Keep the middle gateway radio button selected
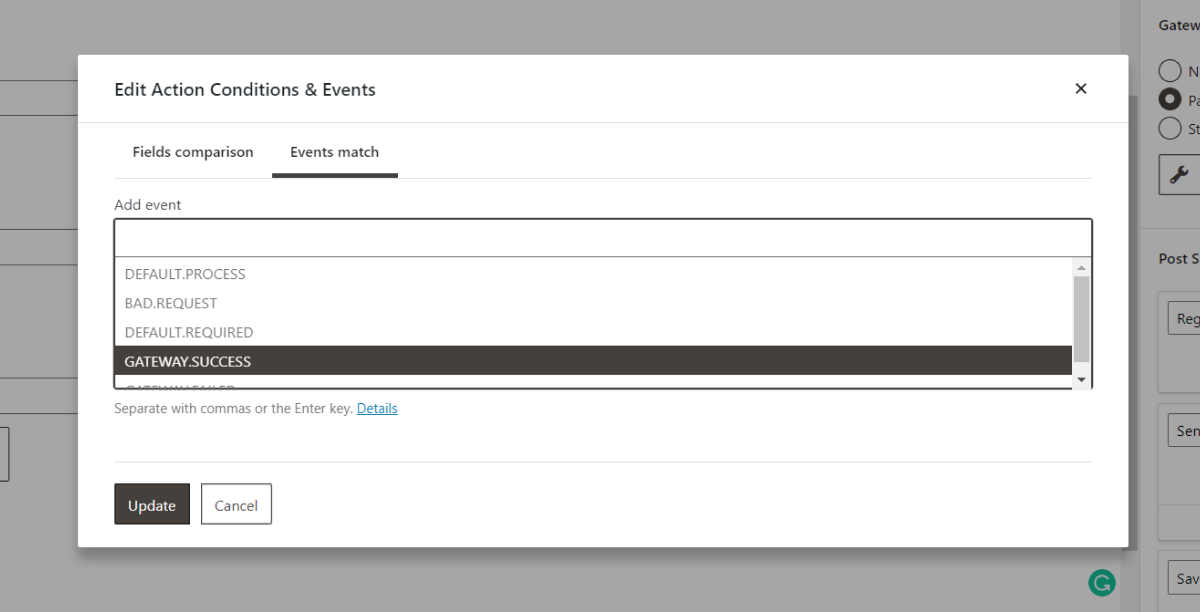The width and height of the screenshot is (1200, 612). coord(1169,99)
